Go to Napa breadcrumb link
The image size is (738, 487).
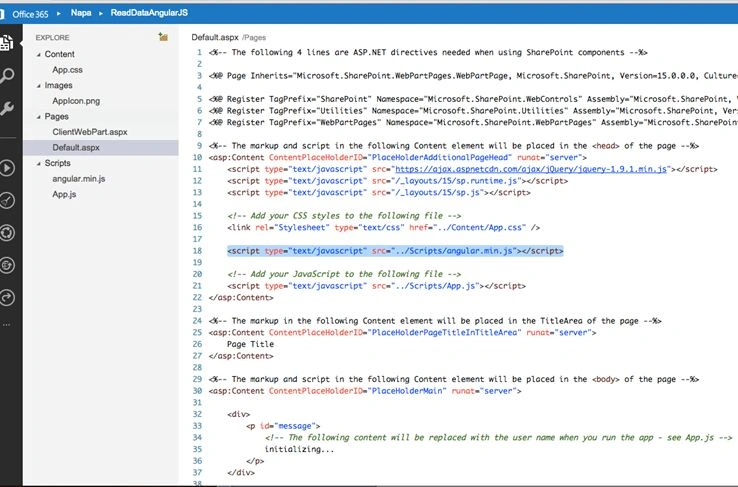point(81,13)
